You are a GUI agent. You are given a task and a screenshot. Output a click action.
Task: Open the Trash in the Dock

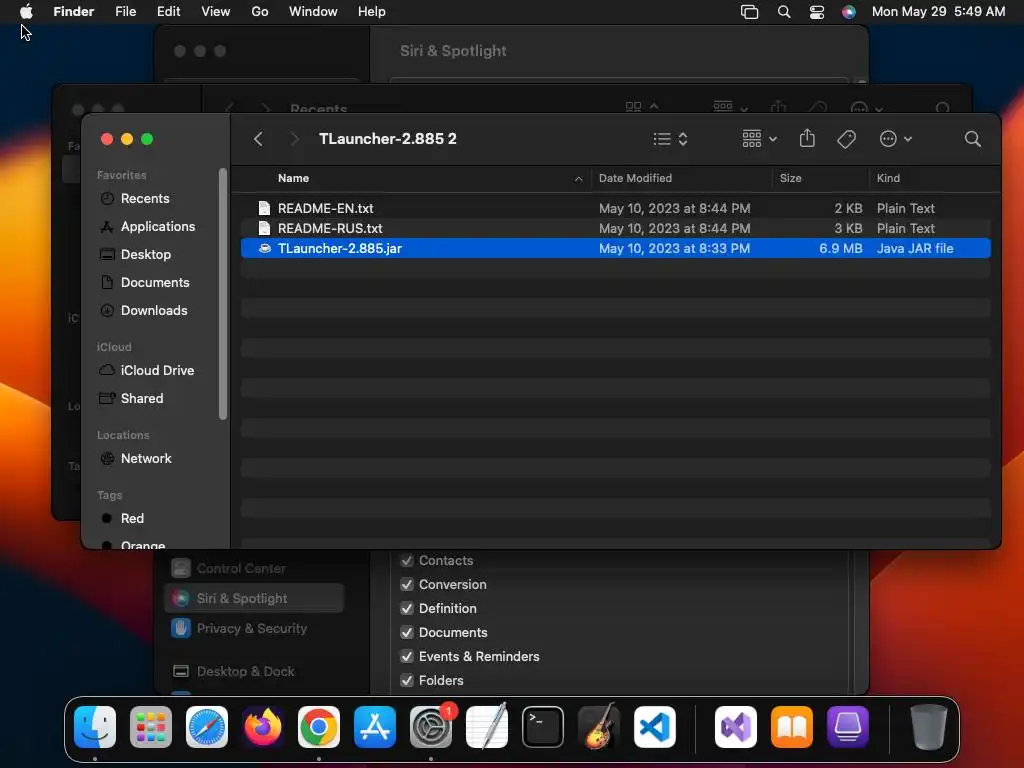(x=929, y=727)
